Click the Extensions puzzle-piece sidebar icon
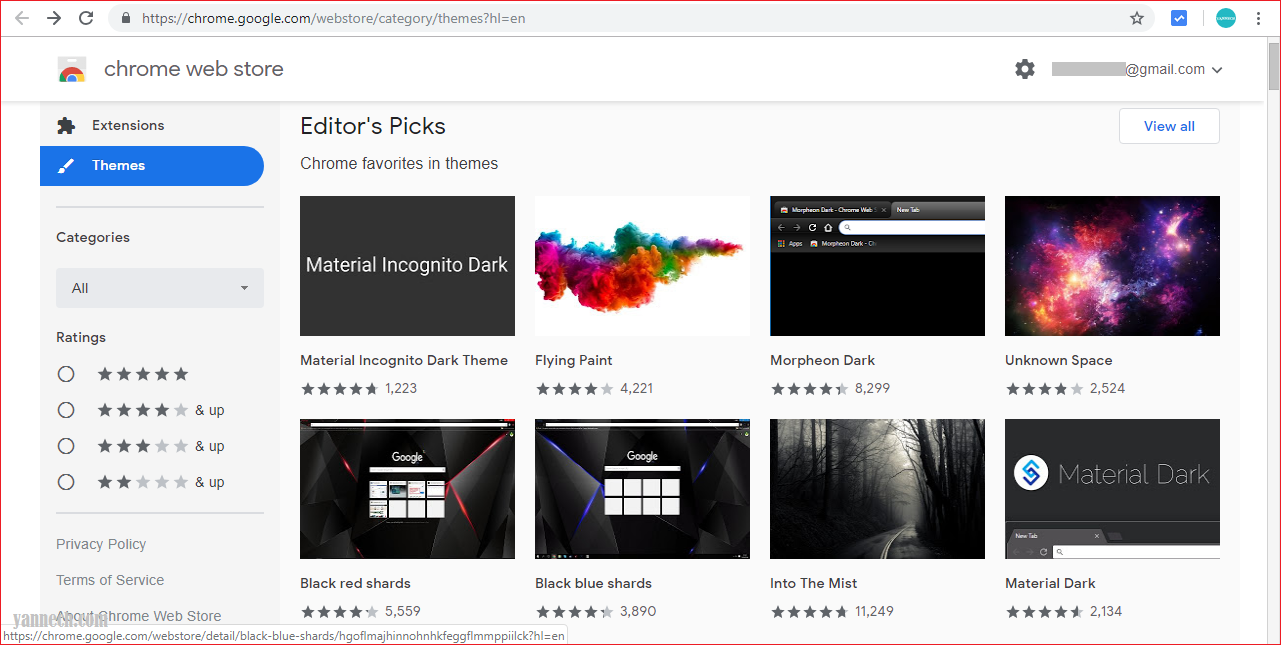1281x645 pixels. pyautogui.click(x=66, y=125)
